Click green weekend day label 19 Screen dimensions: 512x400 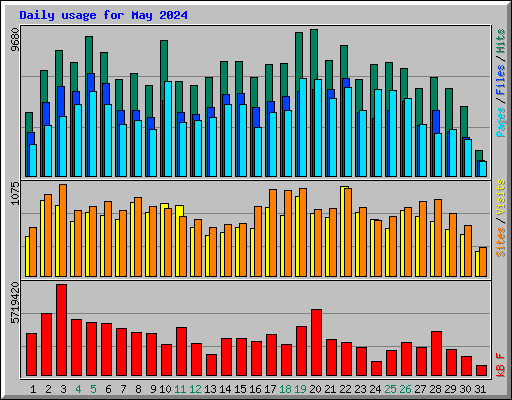(x=300, y=389)
